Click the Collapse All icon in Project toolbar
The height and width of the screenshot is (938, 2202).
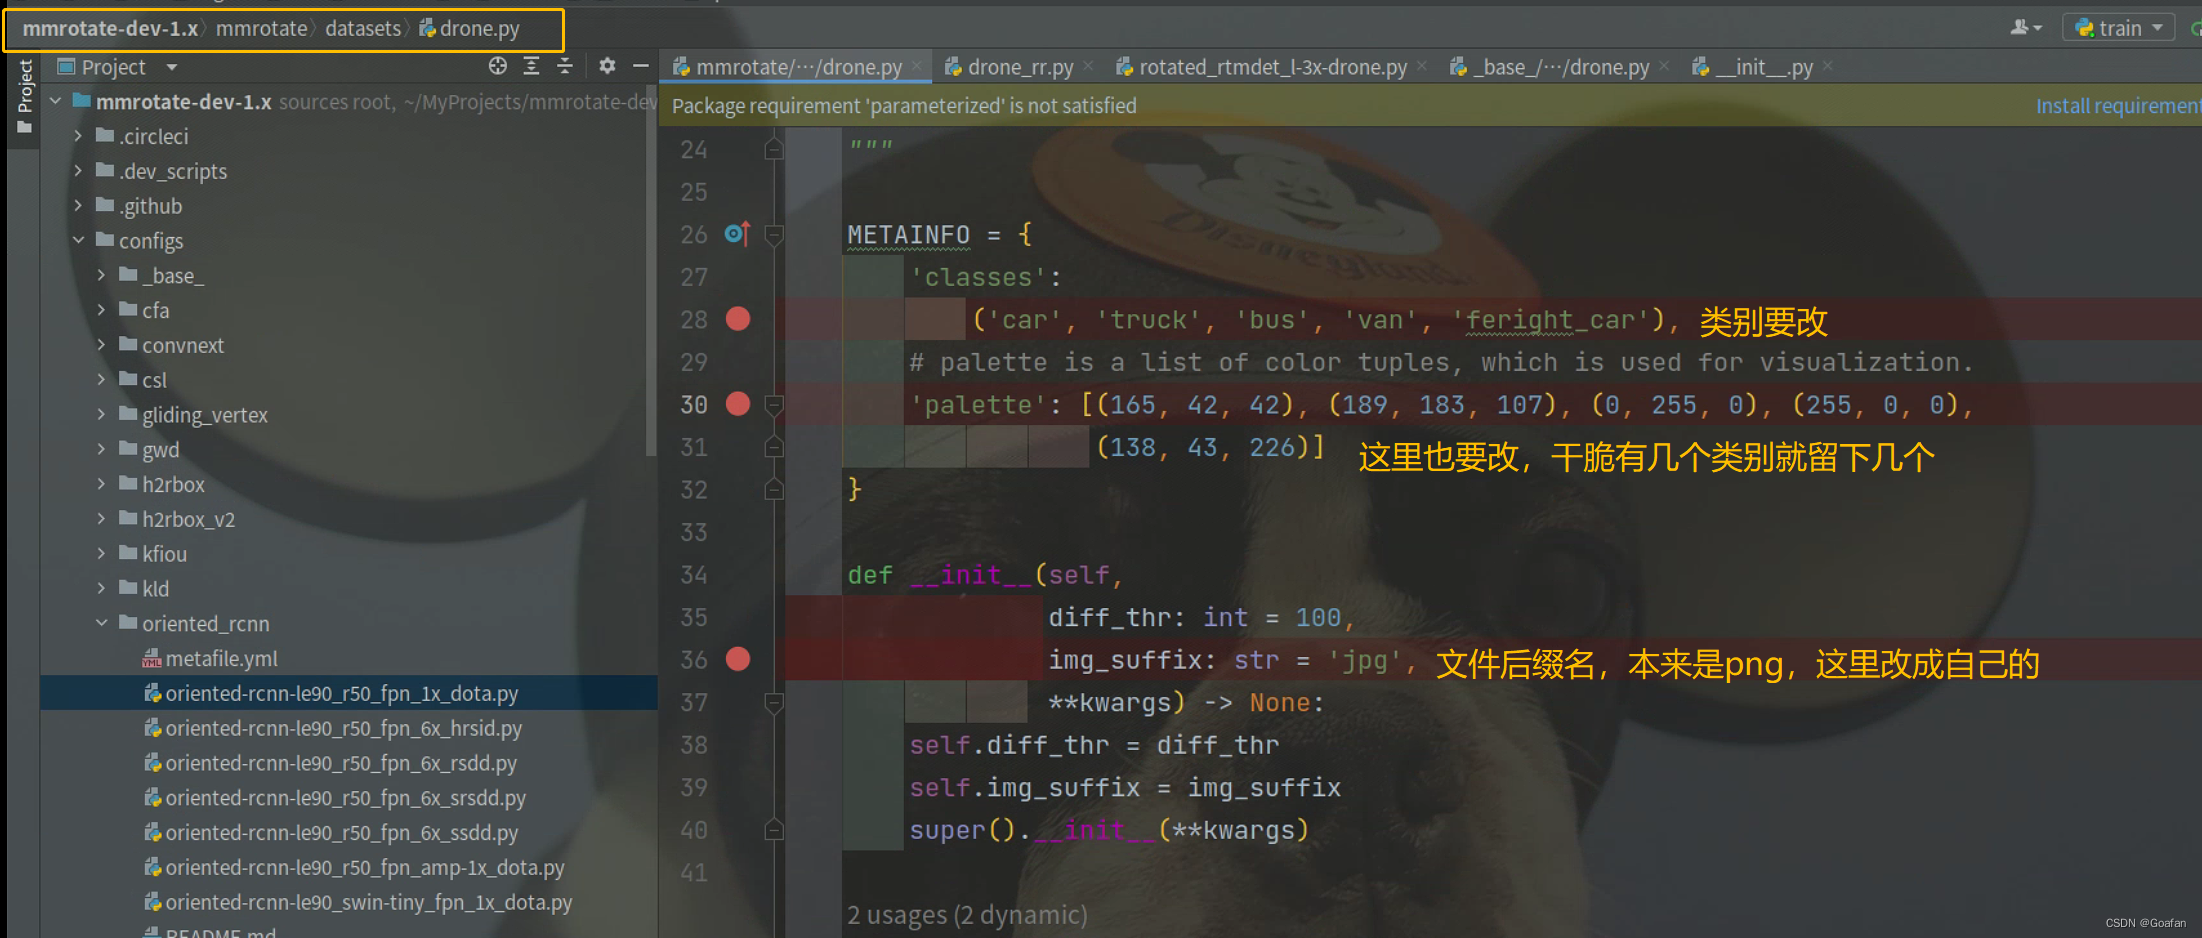point(565,65)
